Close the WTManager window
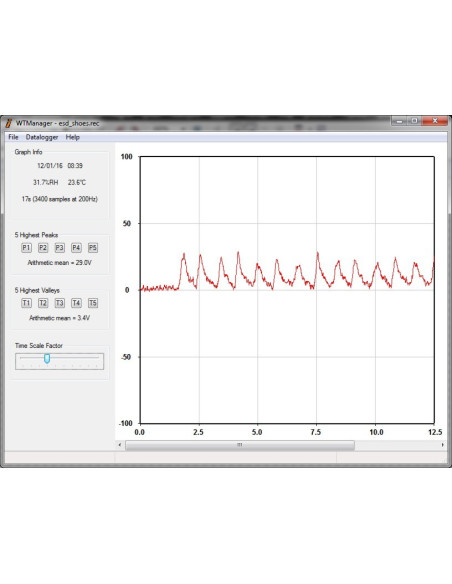Viewport: 452px width, 584px height. 434,121
